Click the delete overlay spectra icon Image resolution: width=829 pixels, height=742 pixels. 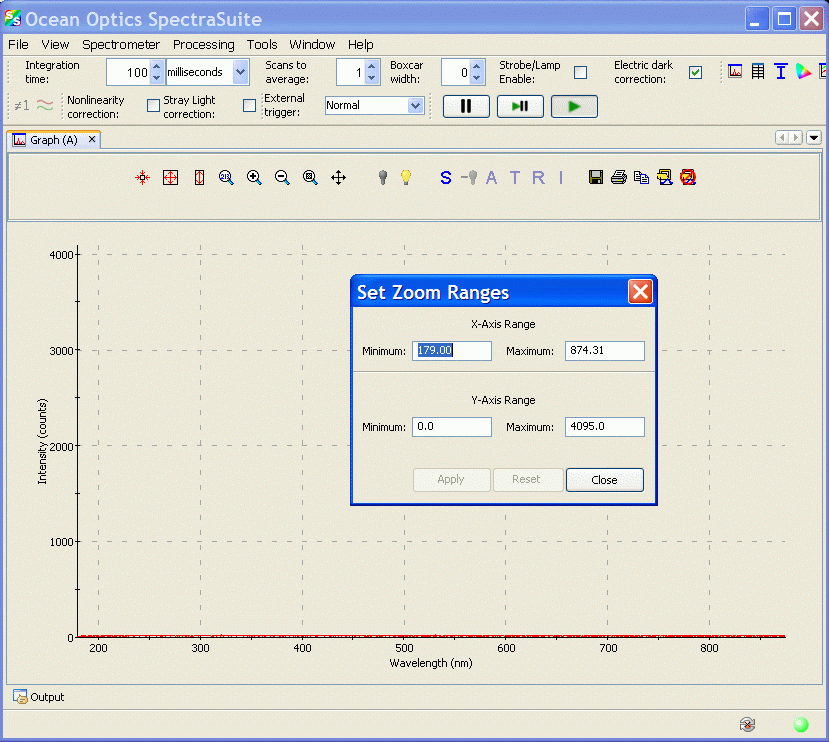(688, 178)
